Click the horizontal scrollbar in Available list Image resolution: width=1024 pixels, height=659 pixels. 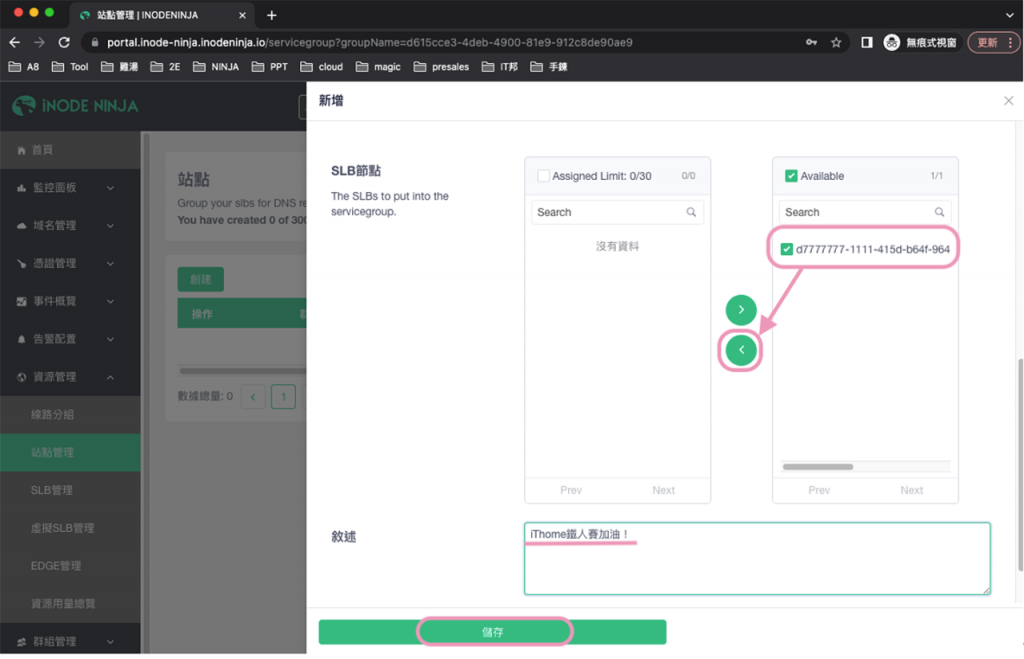(818, 467)
